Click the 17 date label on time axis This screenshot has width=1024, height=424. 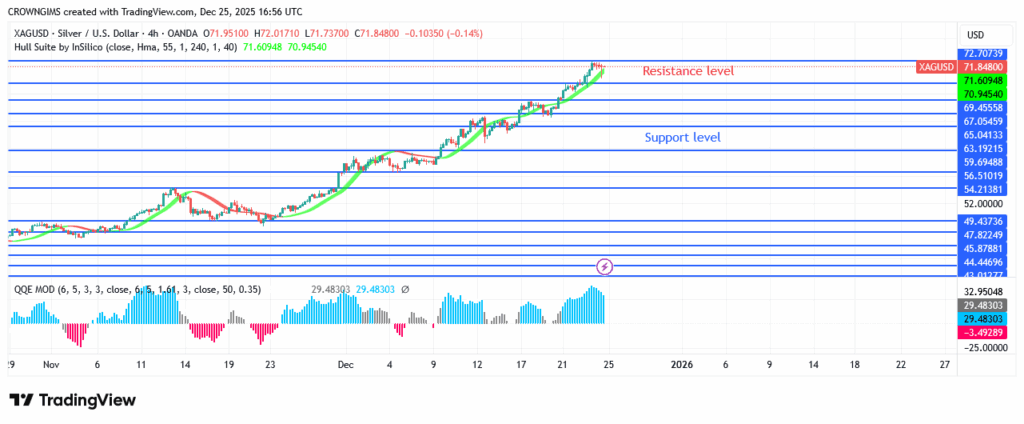tap(520, 365)
